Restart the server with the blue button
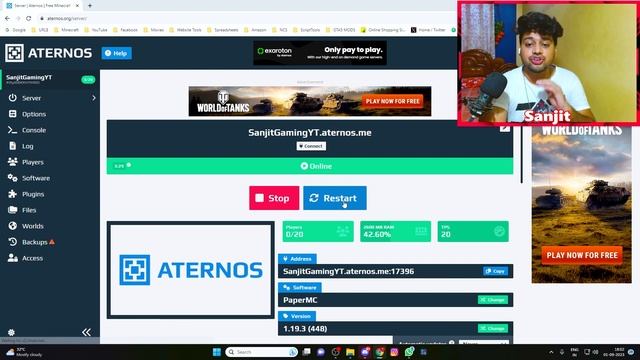Viewport: 640px width, 360px height. point(335,198)
